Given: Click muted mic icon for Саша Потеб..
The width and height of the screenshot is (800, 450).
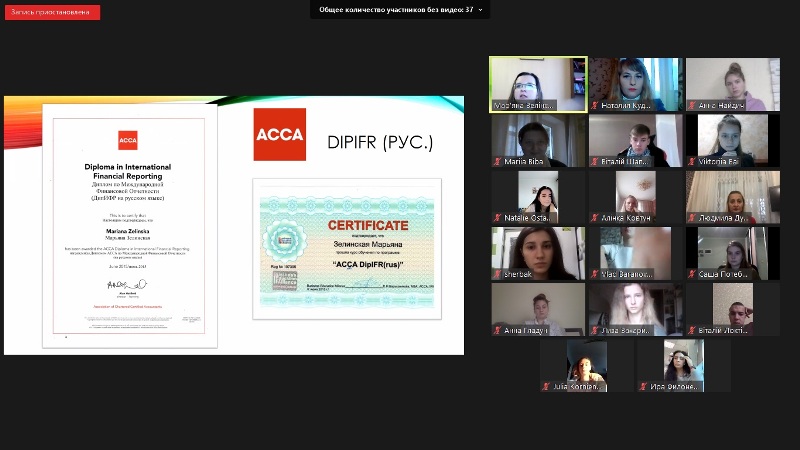Looking at the screenshot, I should point(692,274).
